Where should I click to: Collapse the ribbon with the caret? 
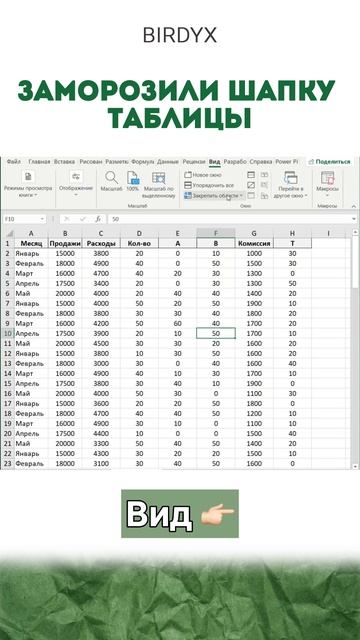tap(354, 206)
